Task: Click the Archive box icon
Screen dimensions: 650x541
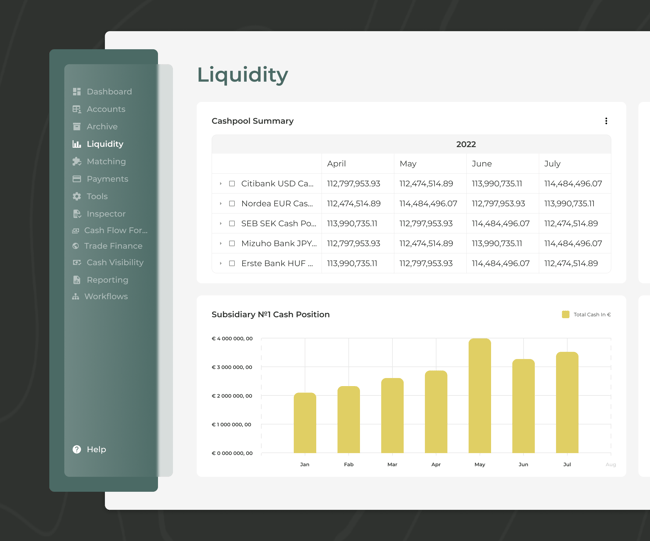Action: (x=77, y=126)
